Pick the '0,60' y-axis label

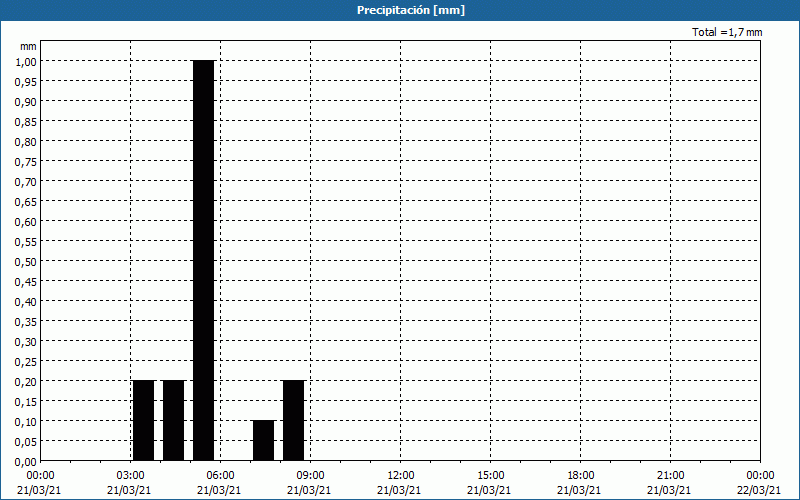pyautogui.click(x=26, y=221)
